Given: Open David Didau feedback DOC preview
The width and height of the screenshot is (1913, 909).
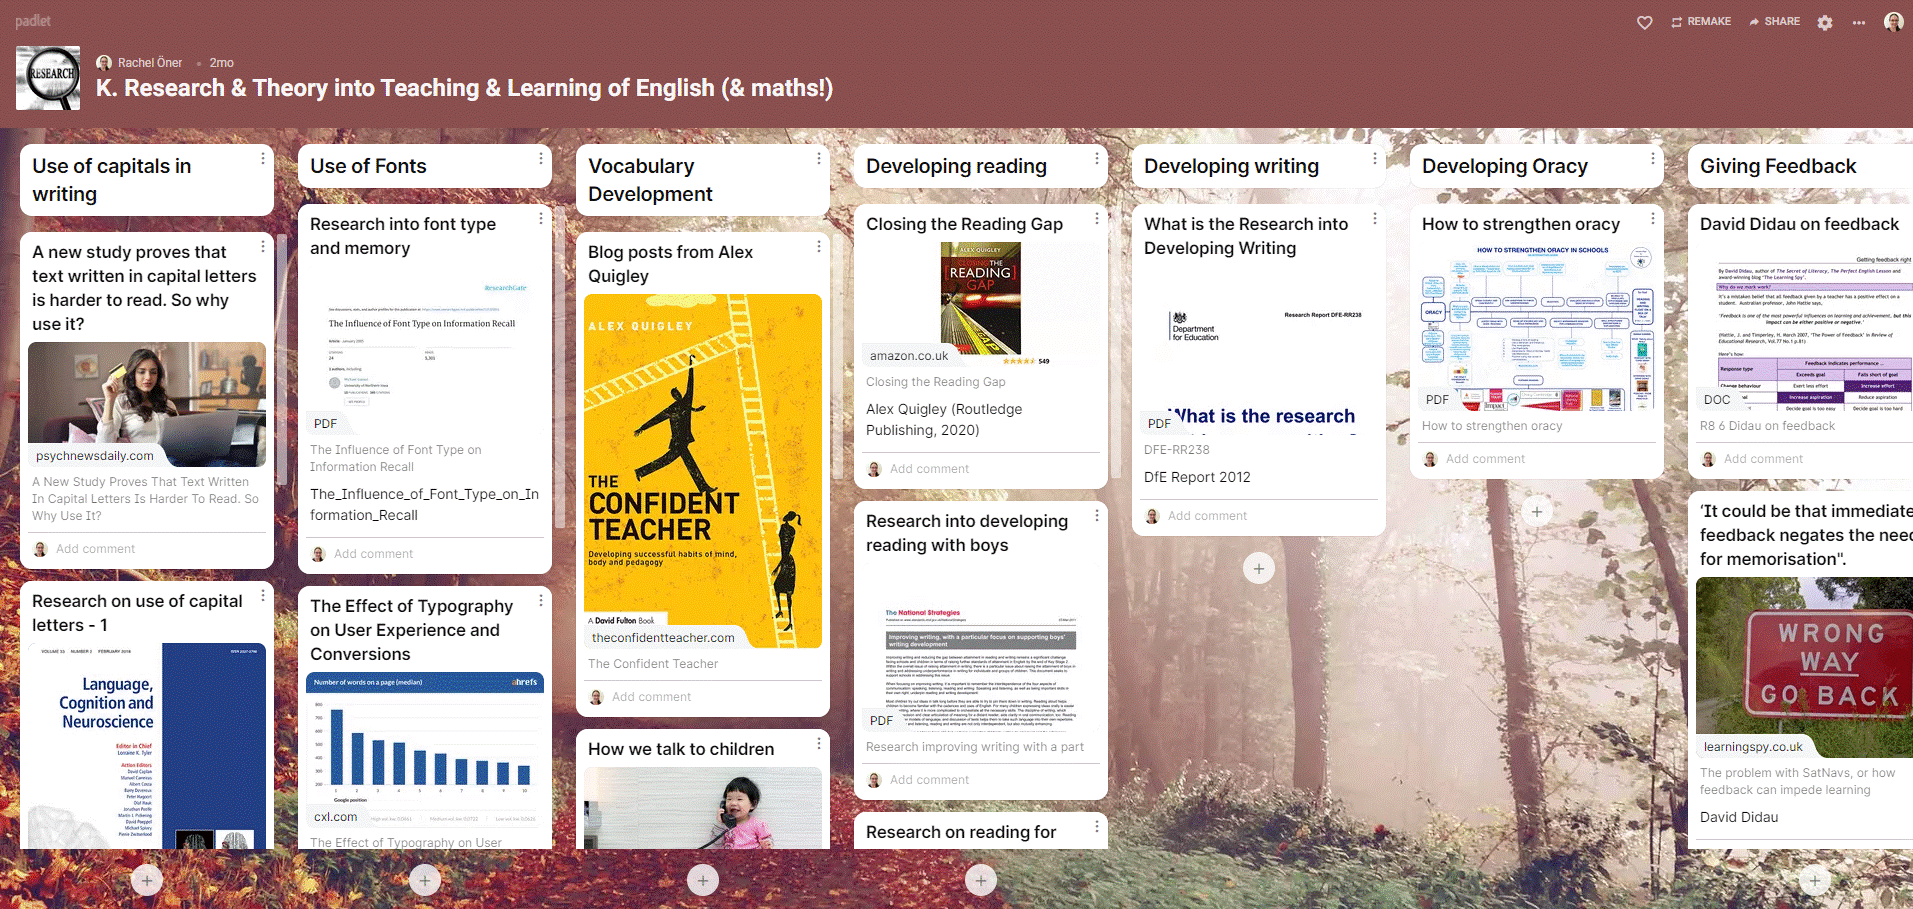Looking at the screenshot, I should pos(1805,326).
